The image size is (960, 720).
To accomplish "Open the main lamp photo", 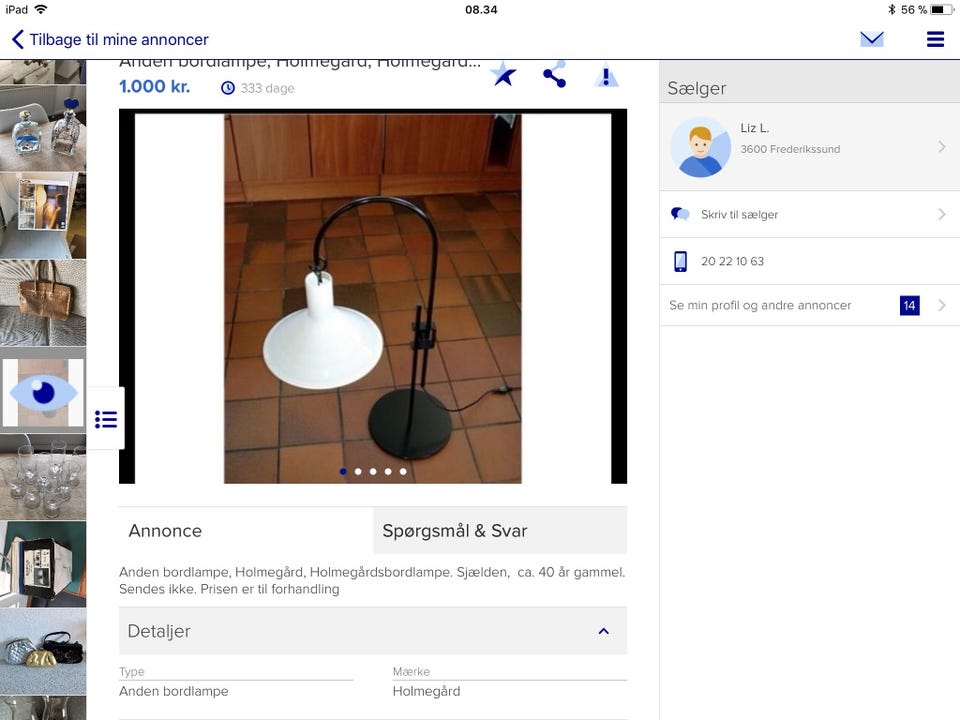I will click(373, 296).
